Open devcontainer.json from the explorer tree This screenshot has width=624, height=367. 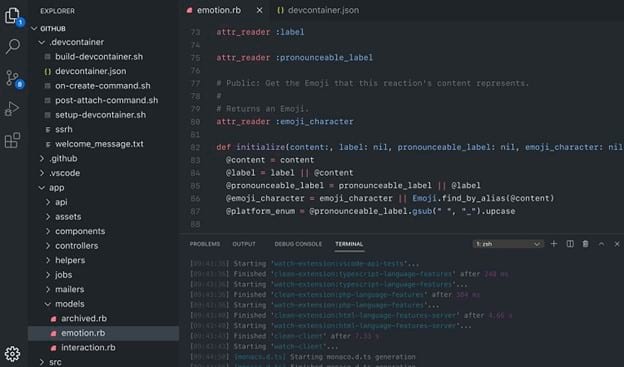[90, 71]
